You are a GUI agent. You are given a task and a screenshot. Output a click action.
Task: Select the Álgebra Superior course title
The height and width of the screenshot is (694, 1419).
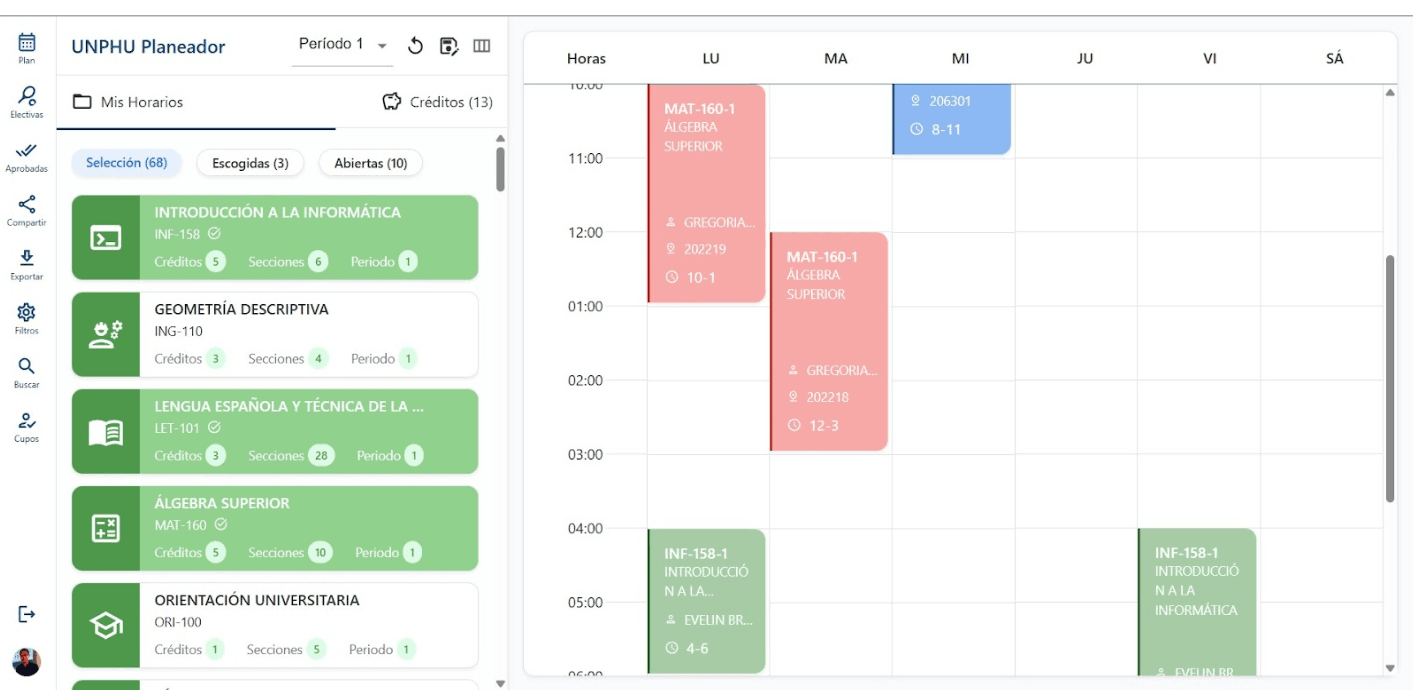point(222,504)
